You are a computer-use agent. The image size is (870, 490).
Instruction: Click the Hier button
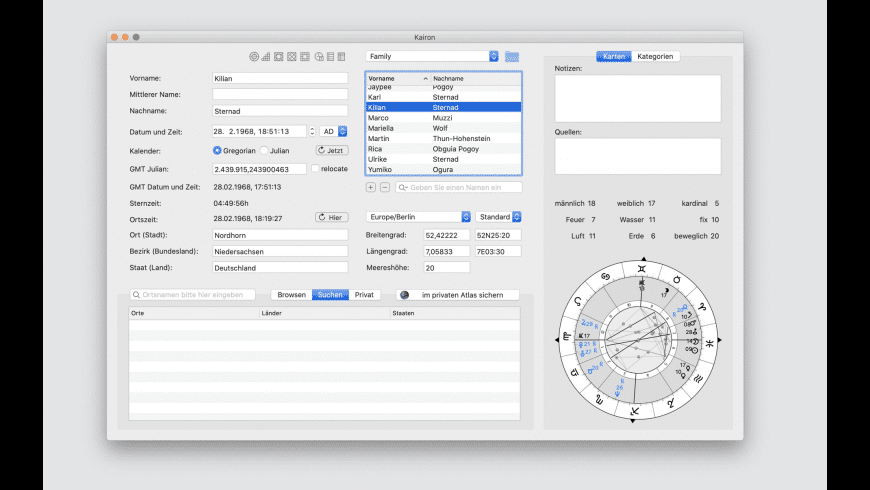332,218
